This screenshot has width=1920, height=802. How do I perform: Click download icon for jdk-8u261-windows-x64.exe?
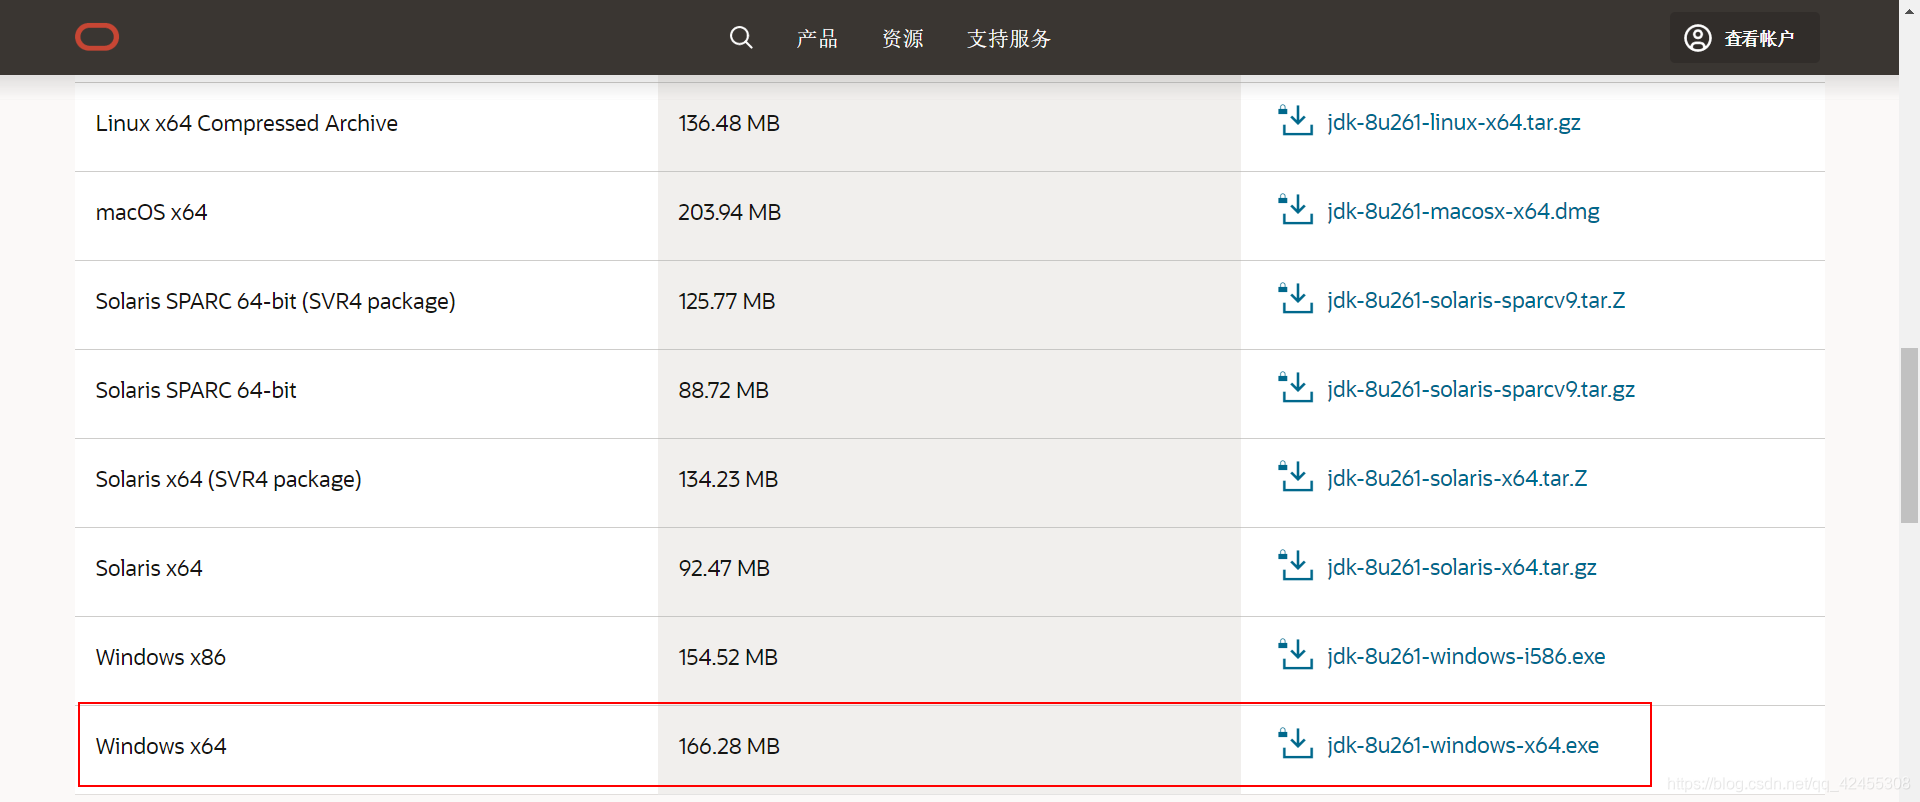click(x=1296, y=744)
